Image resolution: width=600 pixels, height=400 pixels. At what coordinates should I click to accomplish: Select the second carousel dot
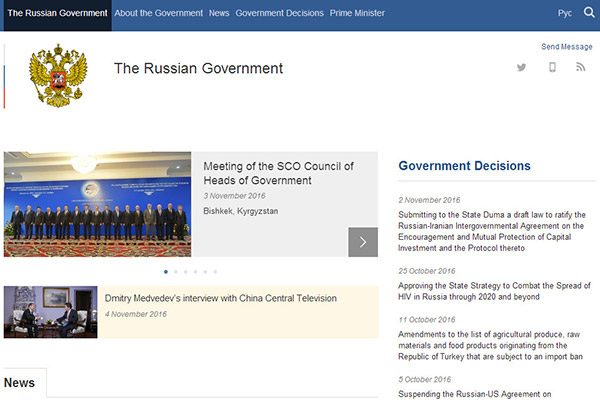click(176, 272)
